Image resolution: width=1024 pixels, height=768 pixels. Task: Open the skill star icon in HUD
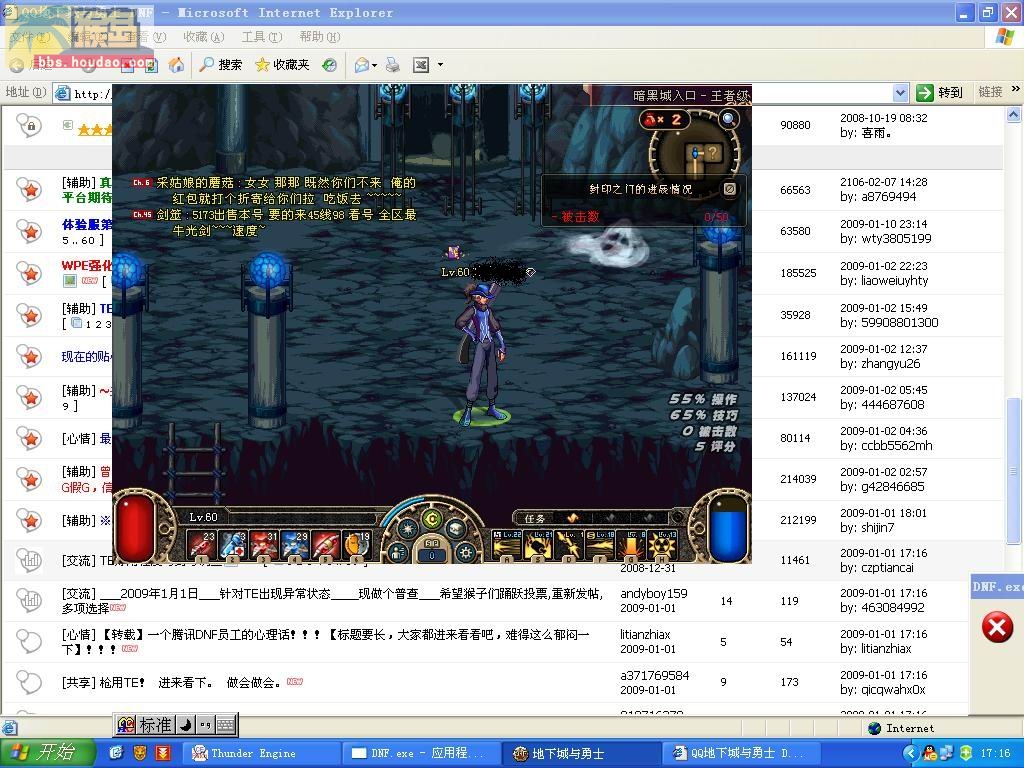(x=408, y=528)
